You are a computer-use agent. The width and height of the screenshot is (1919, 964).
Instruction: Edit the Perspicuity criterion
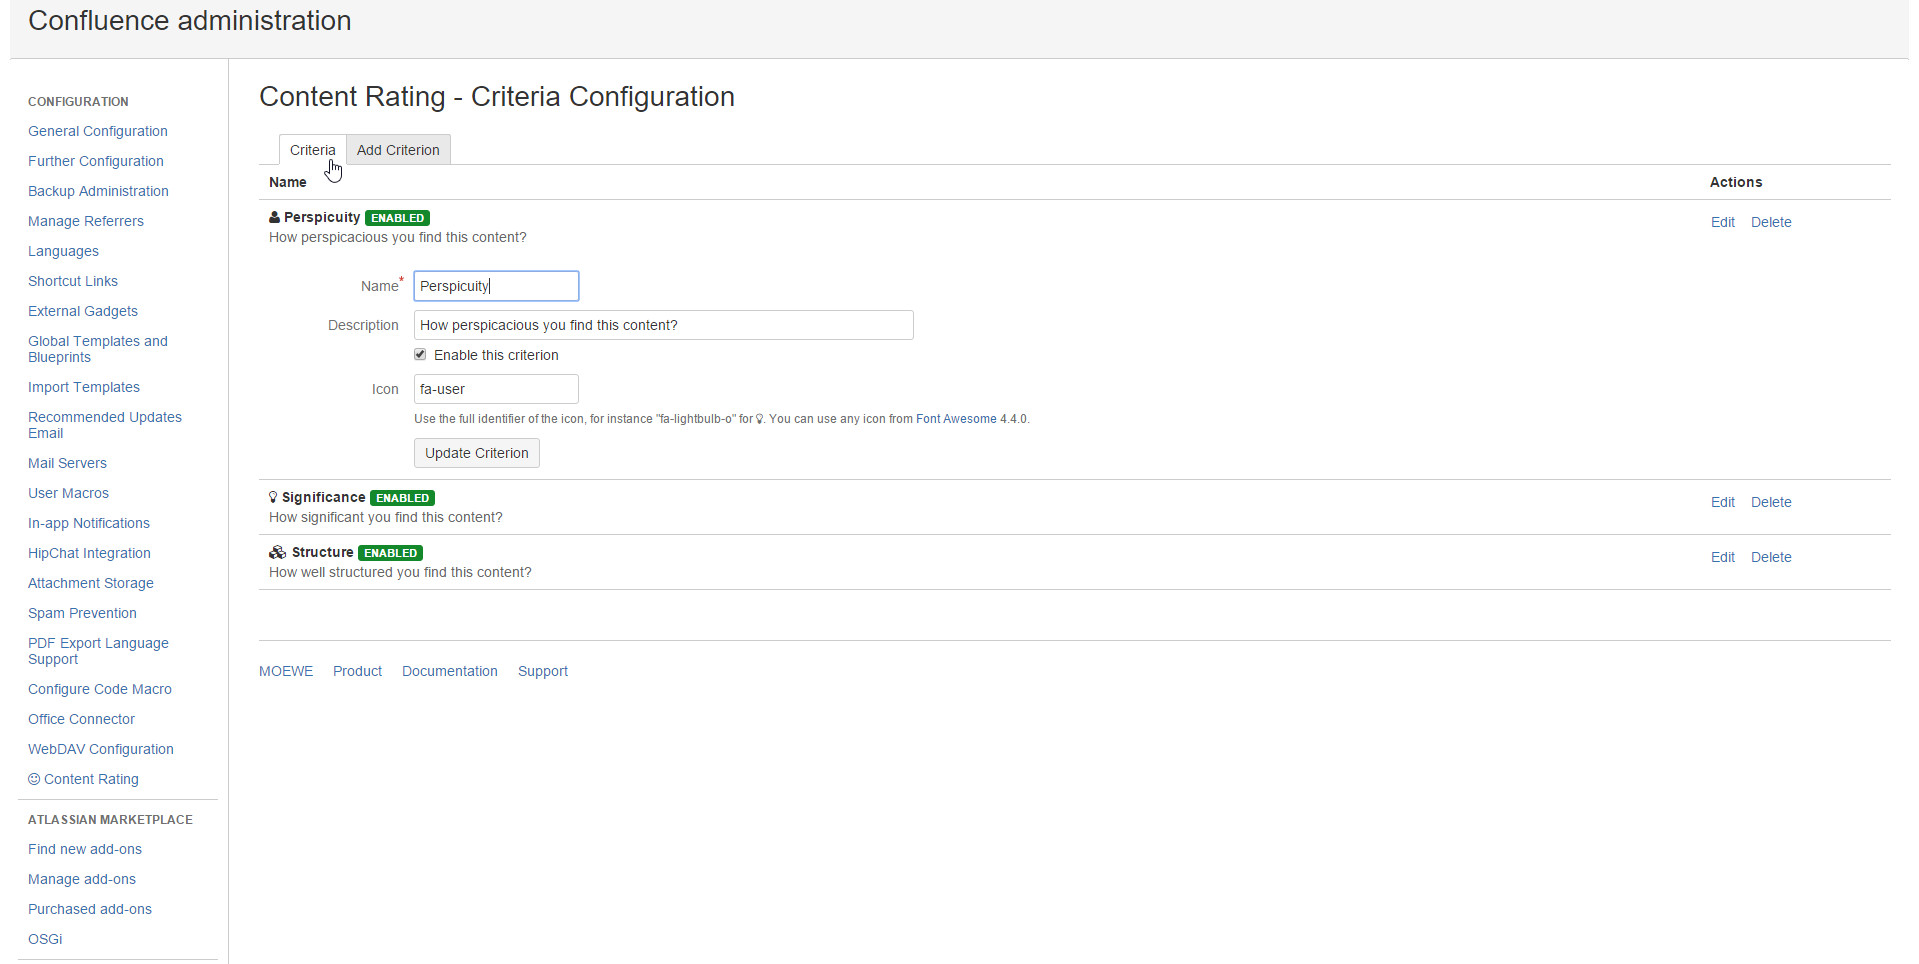pyautogui.click(x=1722, y=222)
